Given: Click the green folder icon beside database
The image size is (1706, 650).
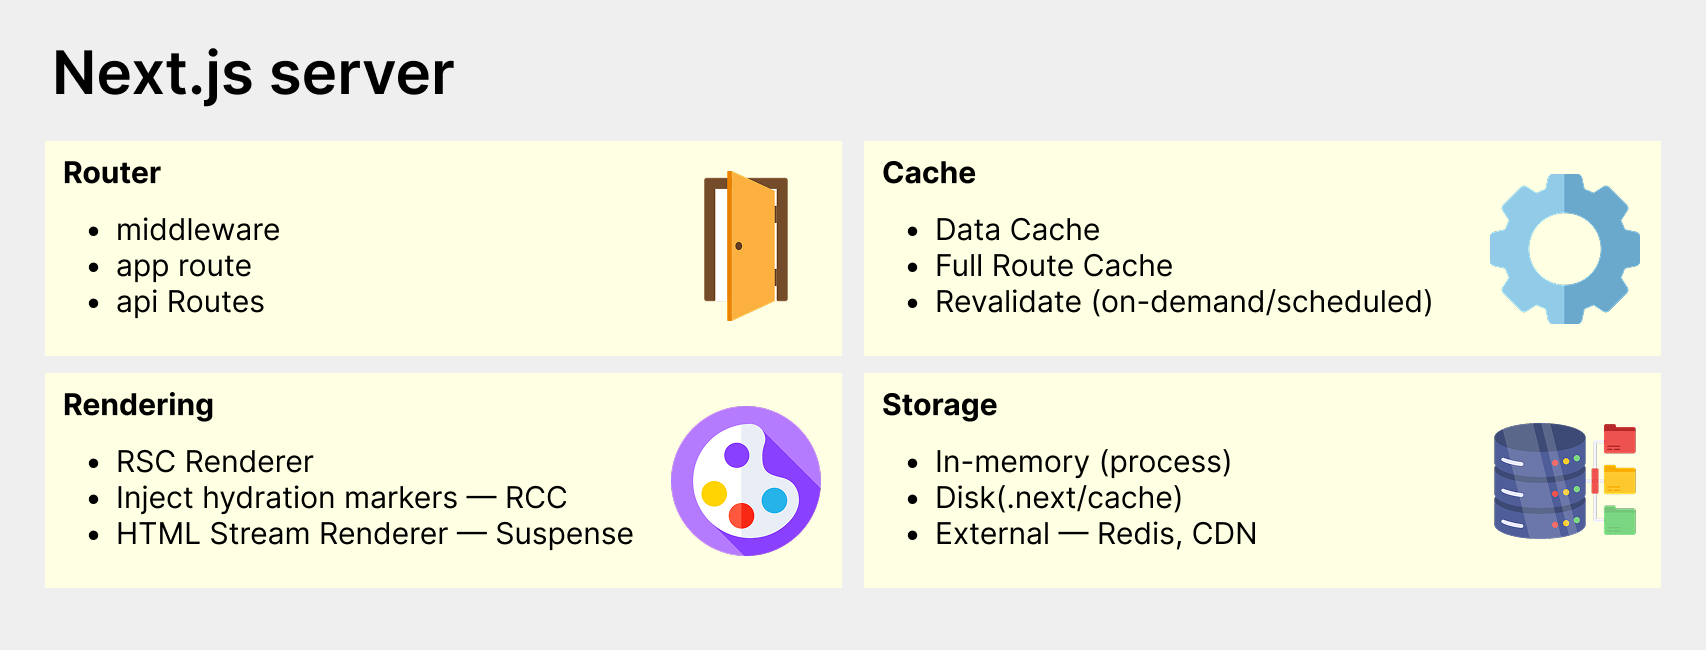Looking at the screenshot, I should pyautogui.click(x=1620, y=520).
